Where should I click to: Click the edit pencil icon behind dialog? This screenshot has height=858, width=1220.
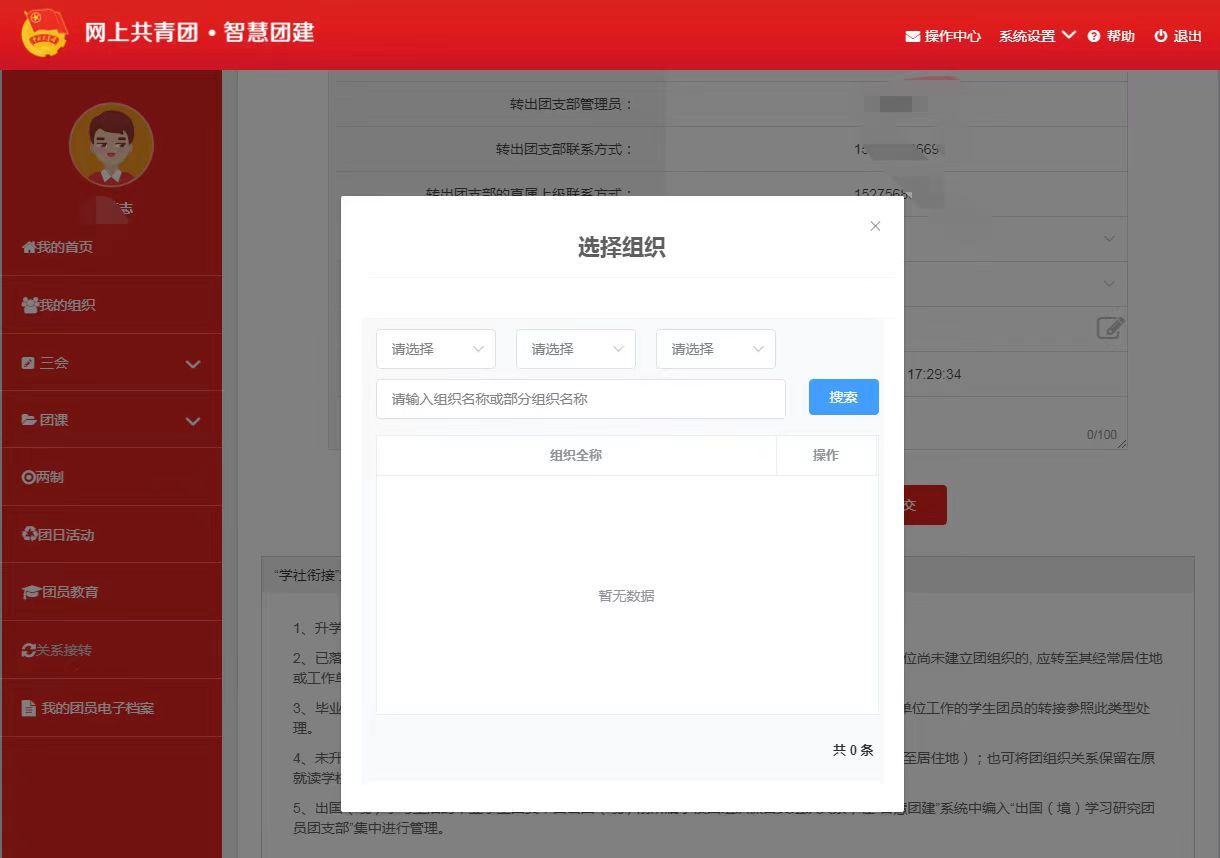[1110, 328]
